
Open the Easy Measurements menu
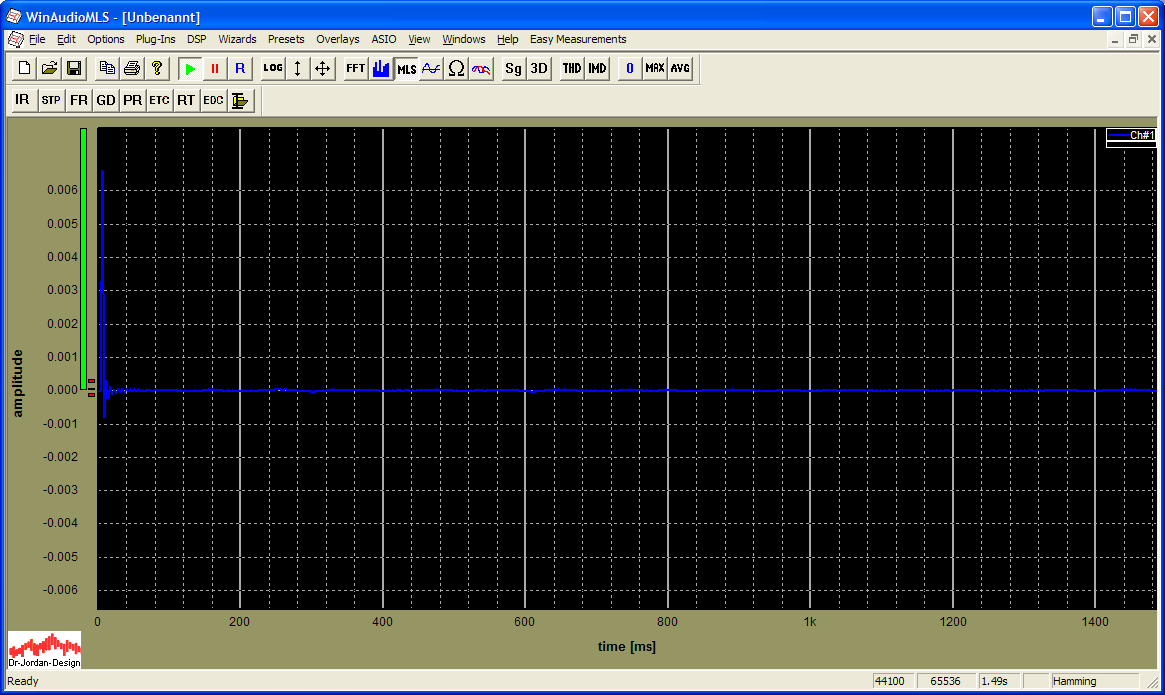[578, 40]
